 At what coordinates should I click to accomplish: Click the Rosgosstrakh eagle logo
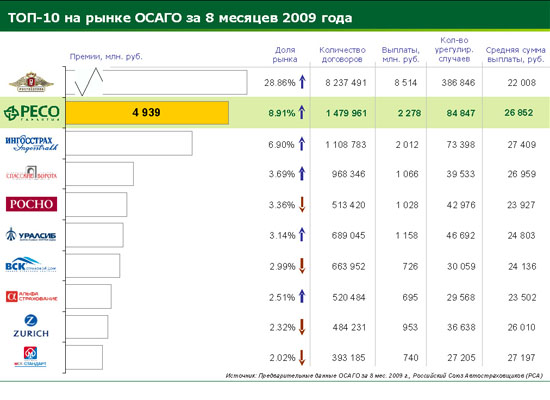[31, 82]
